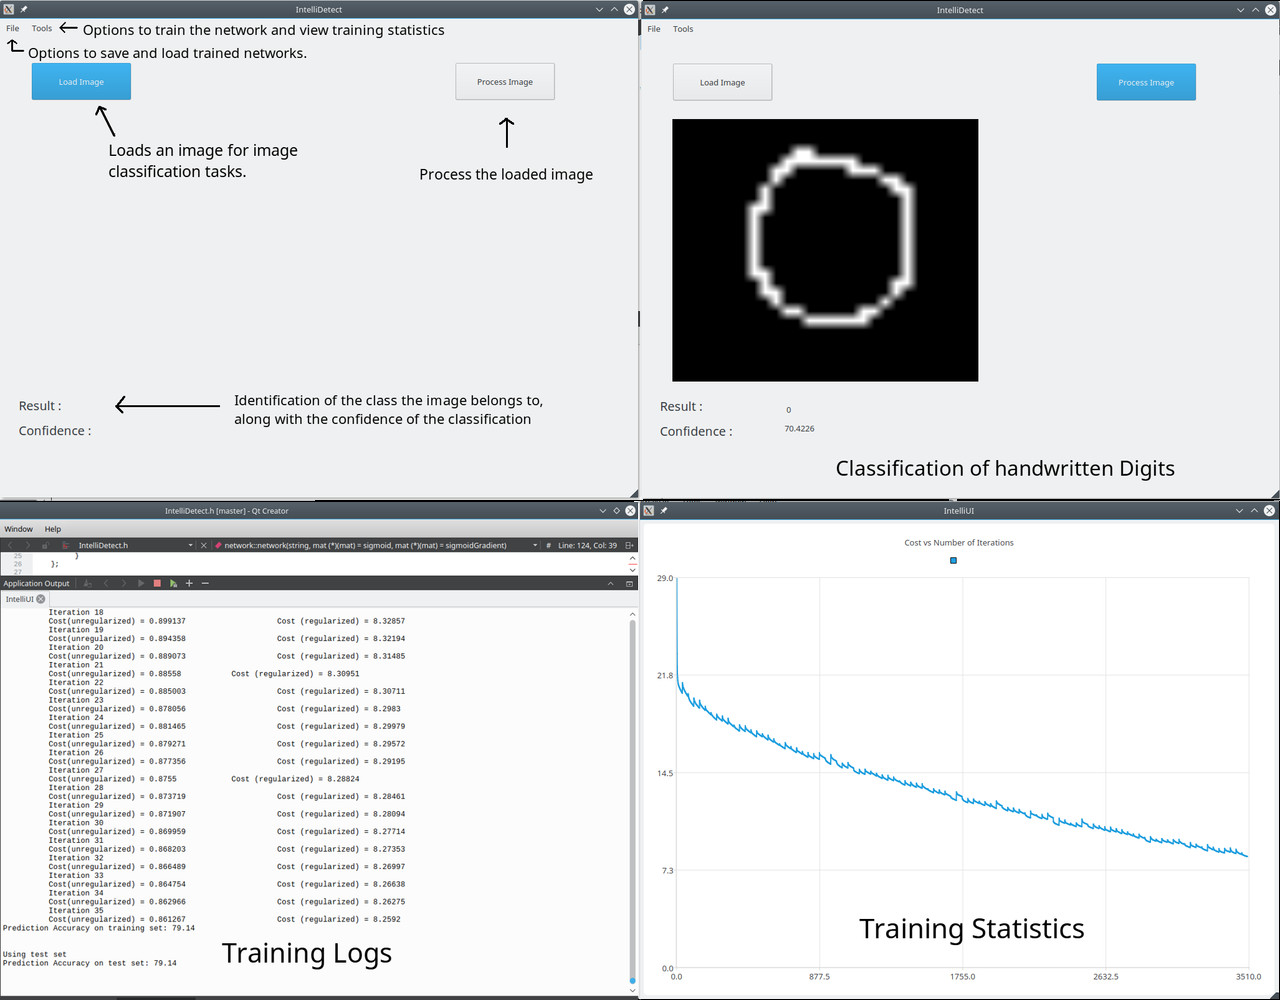Maximize the Application Output pane
This screenshot has width=1280, height=1000.
629,583
